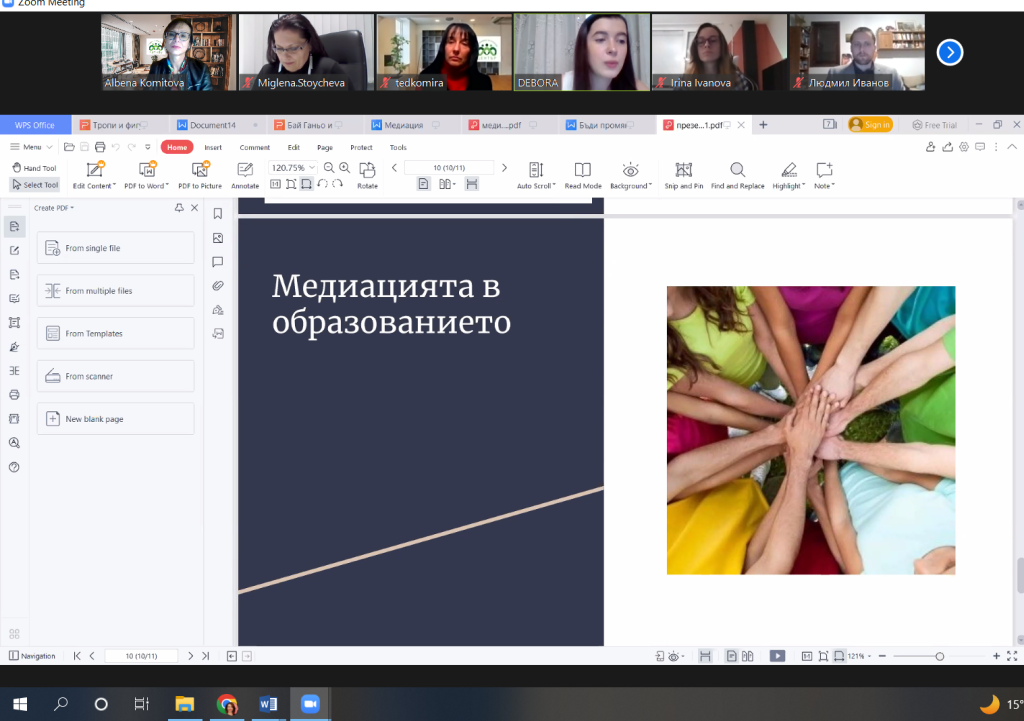Open 121% zoom dropdown in status bar
1024x721 pixels.
[x=859, y=656]
